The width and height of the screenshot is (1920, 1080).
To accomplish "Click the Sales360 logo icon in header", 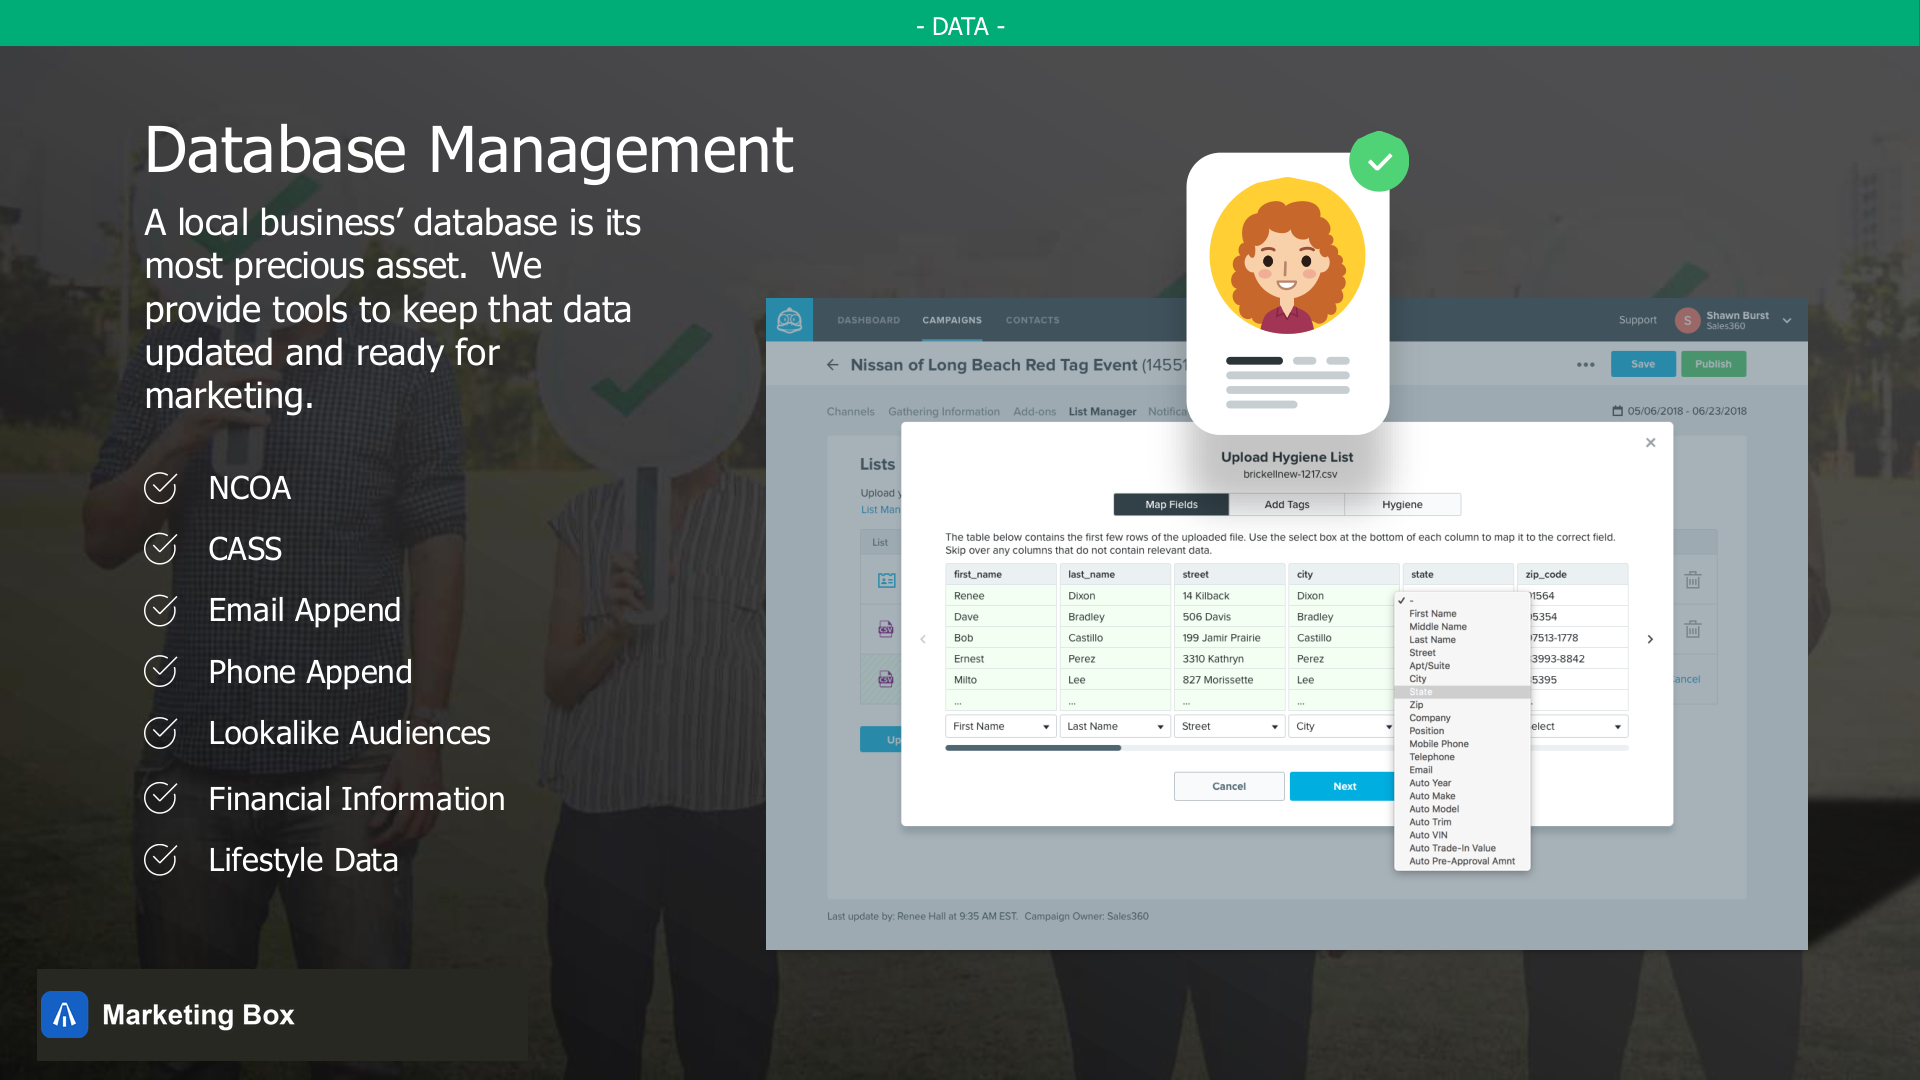I will coord(789,320).
